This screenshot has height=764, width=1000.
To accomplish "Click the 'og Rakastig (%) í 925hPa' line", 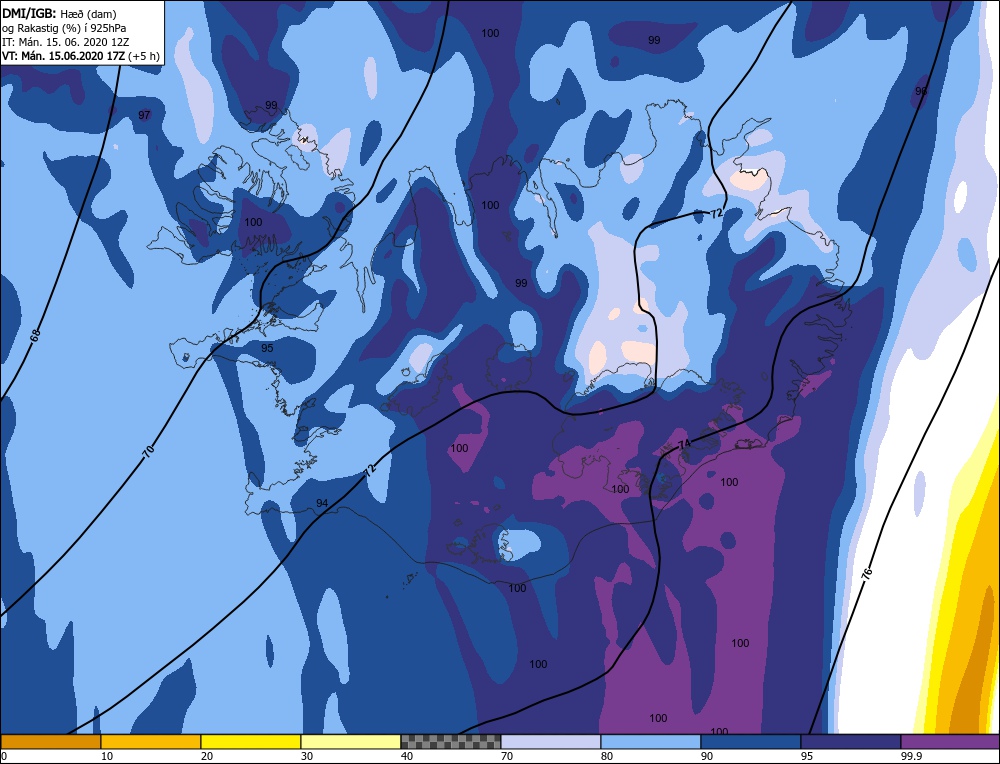I will pos(64,28).
